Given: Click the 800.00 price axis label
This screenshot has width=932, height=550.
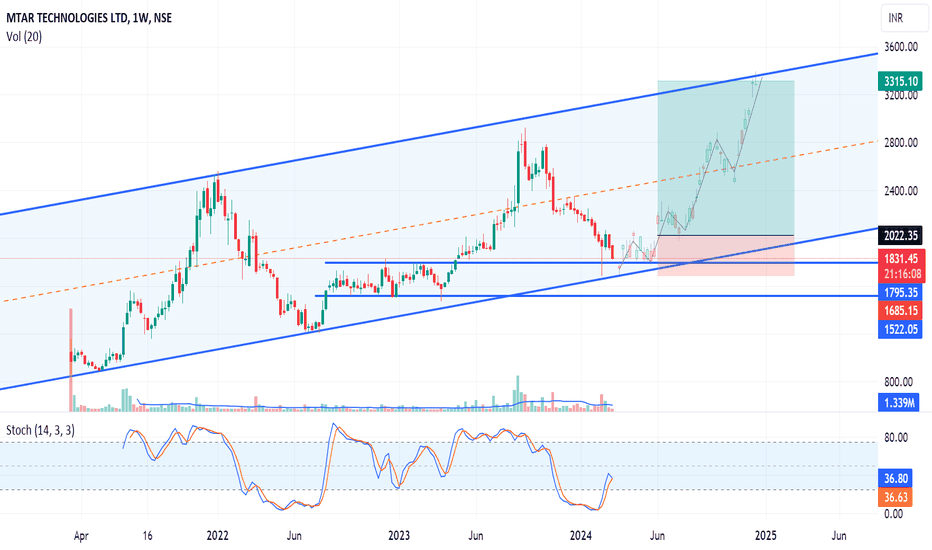Looking at the screenshot, I should (x=900, y=382).
